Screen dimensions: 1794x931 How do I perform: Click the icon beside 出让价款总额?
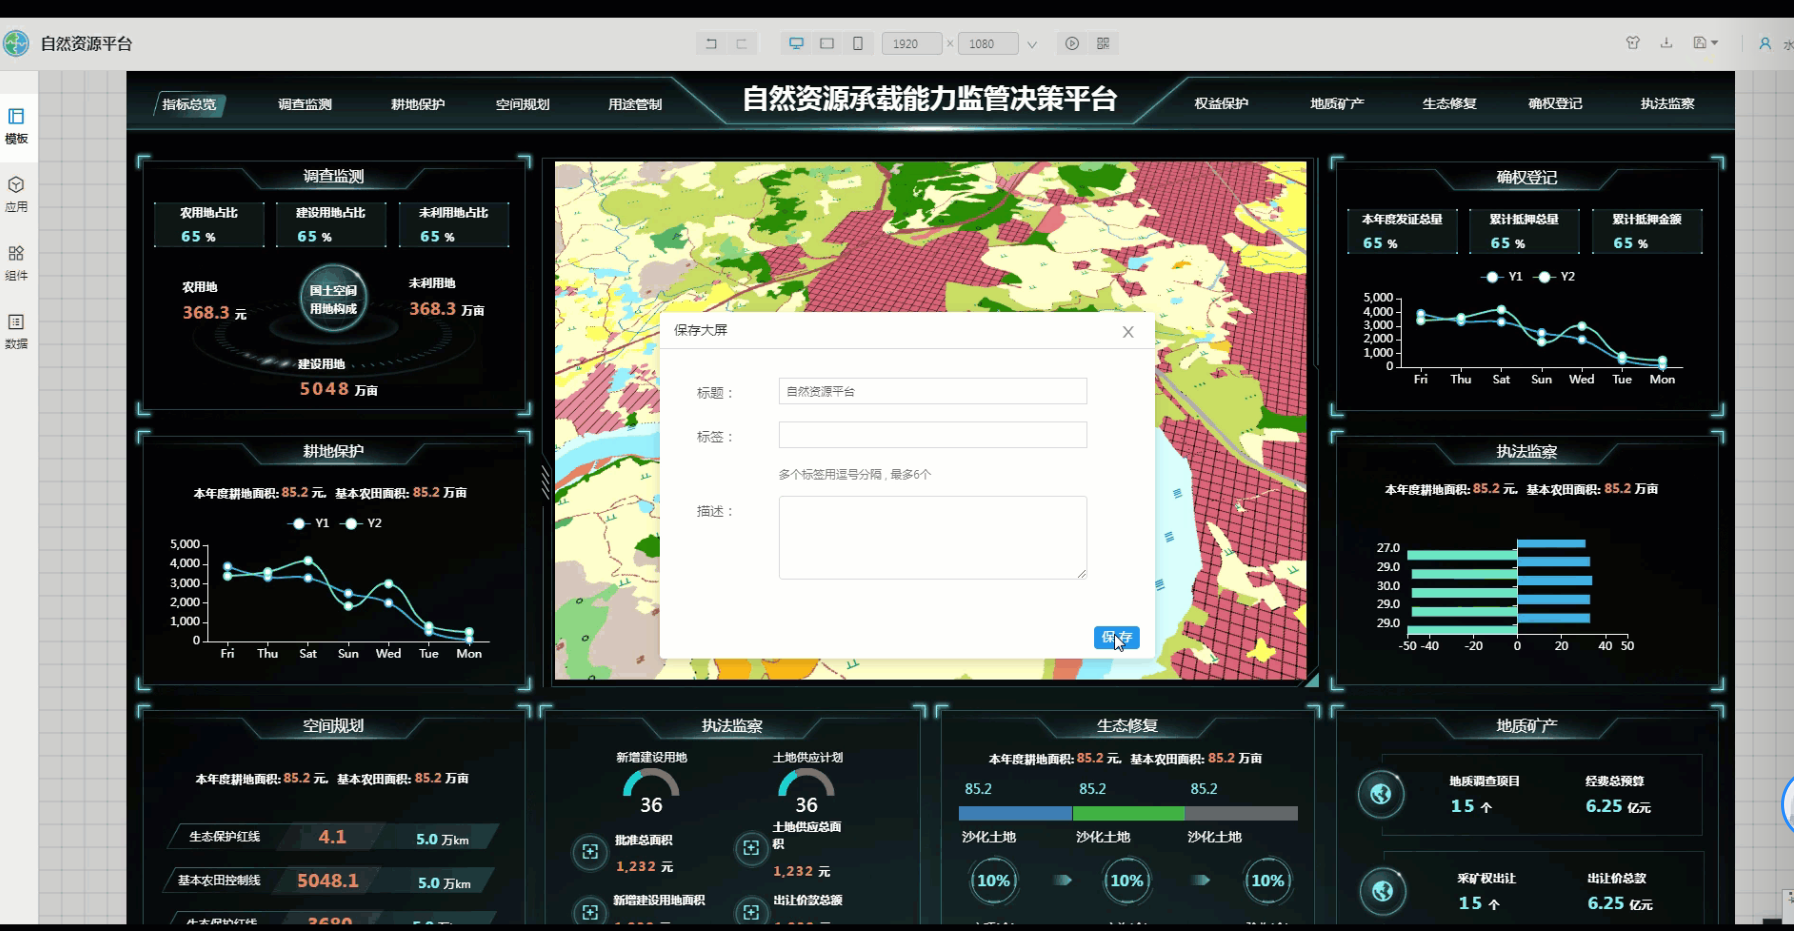pyautogui.click(x=751, y=912)
